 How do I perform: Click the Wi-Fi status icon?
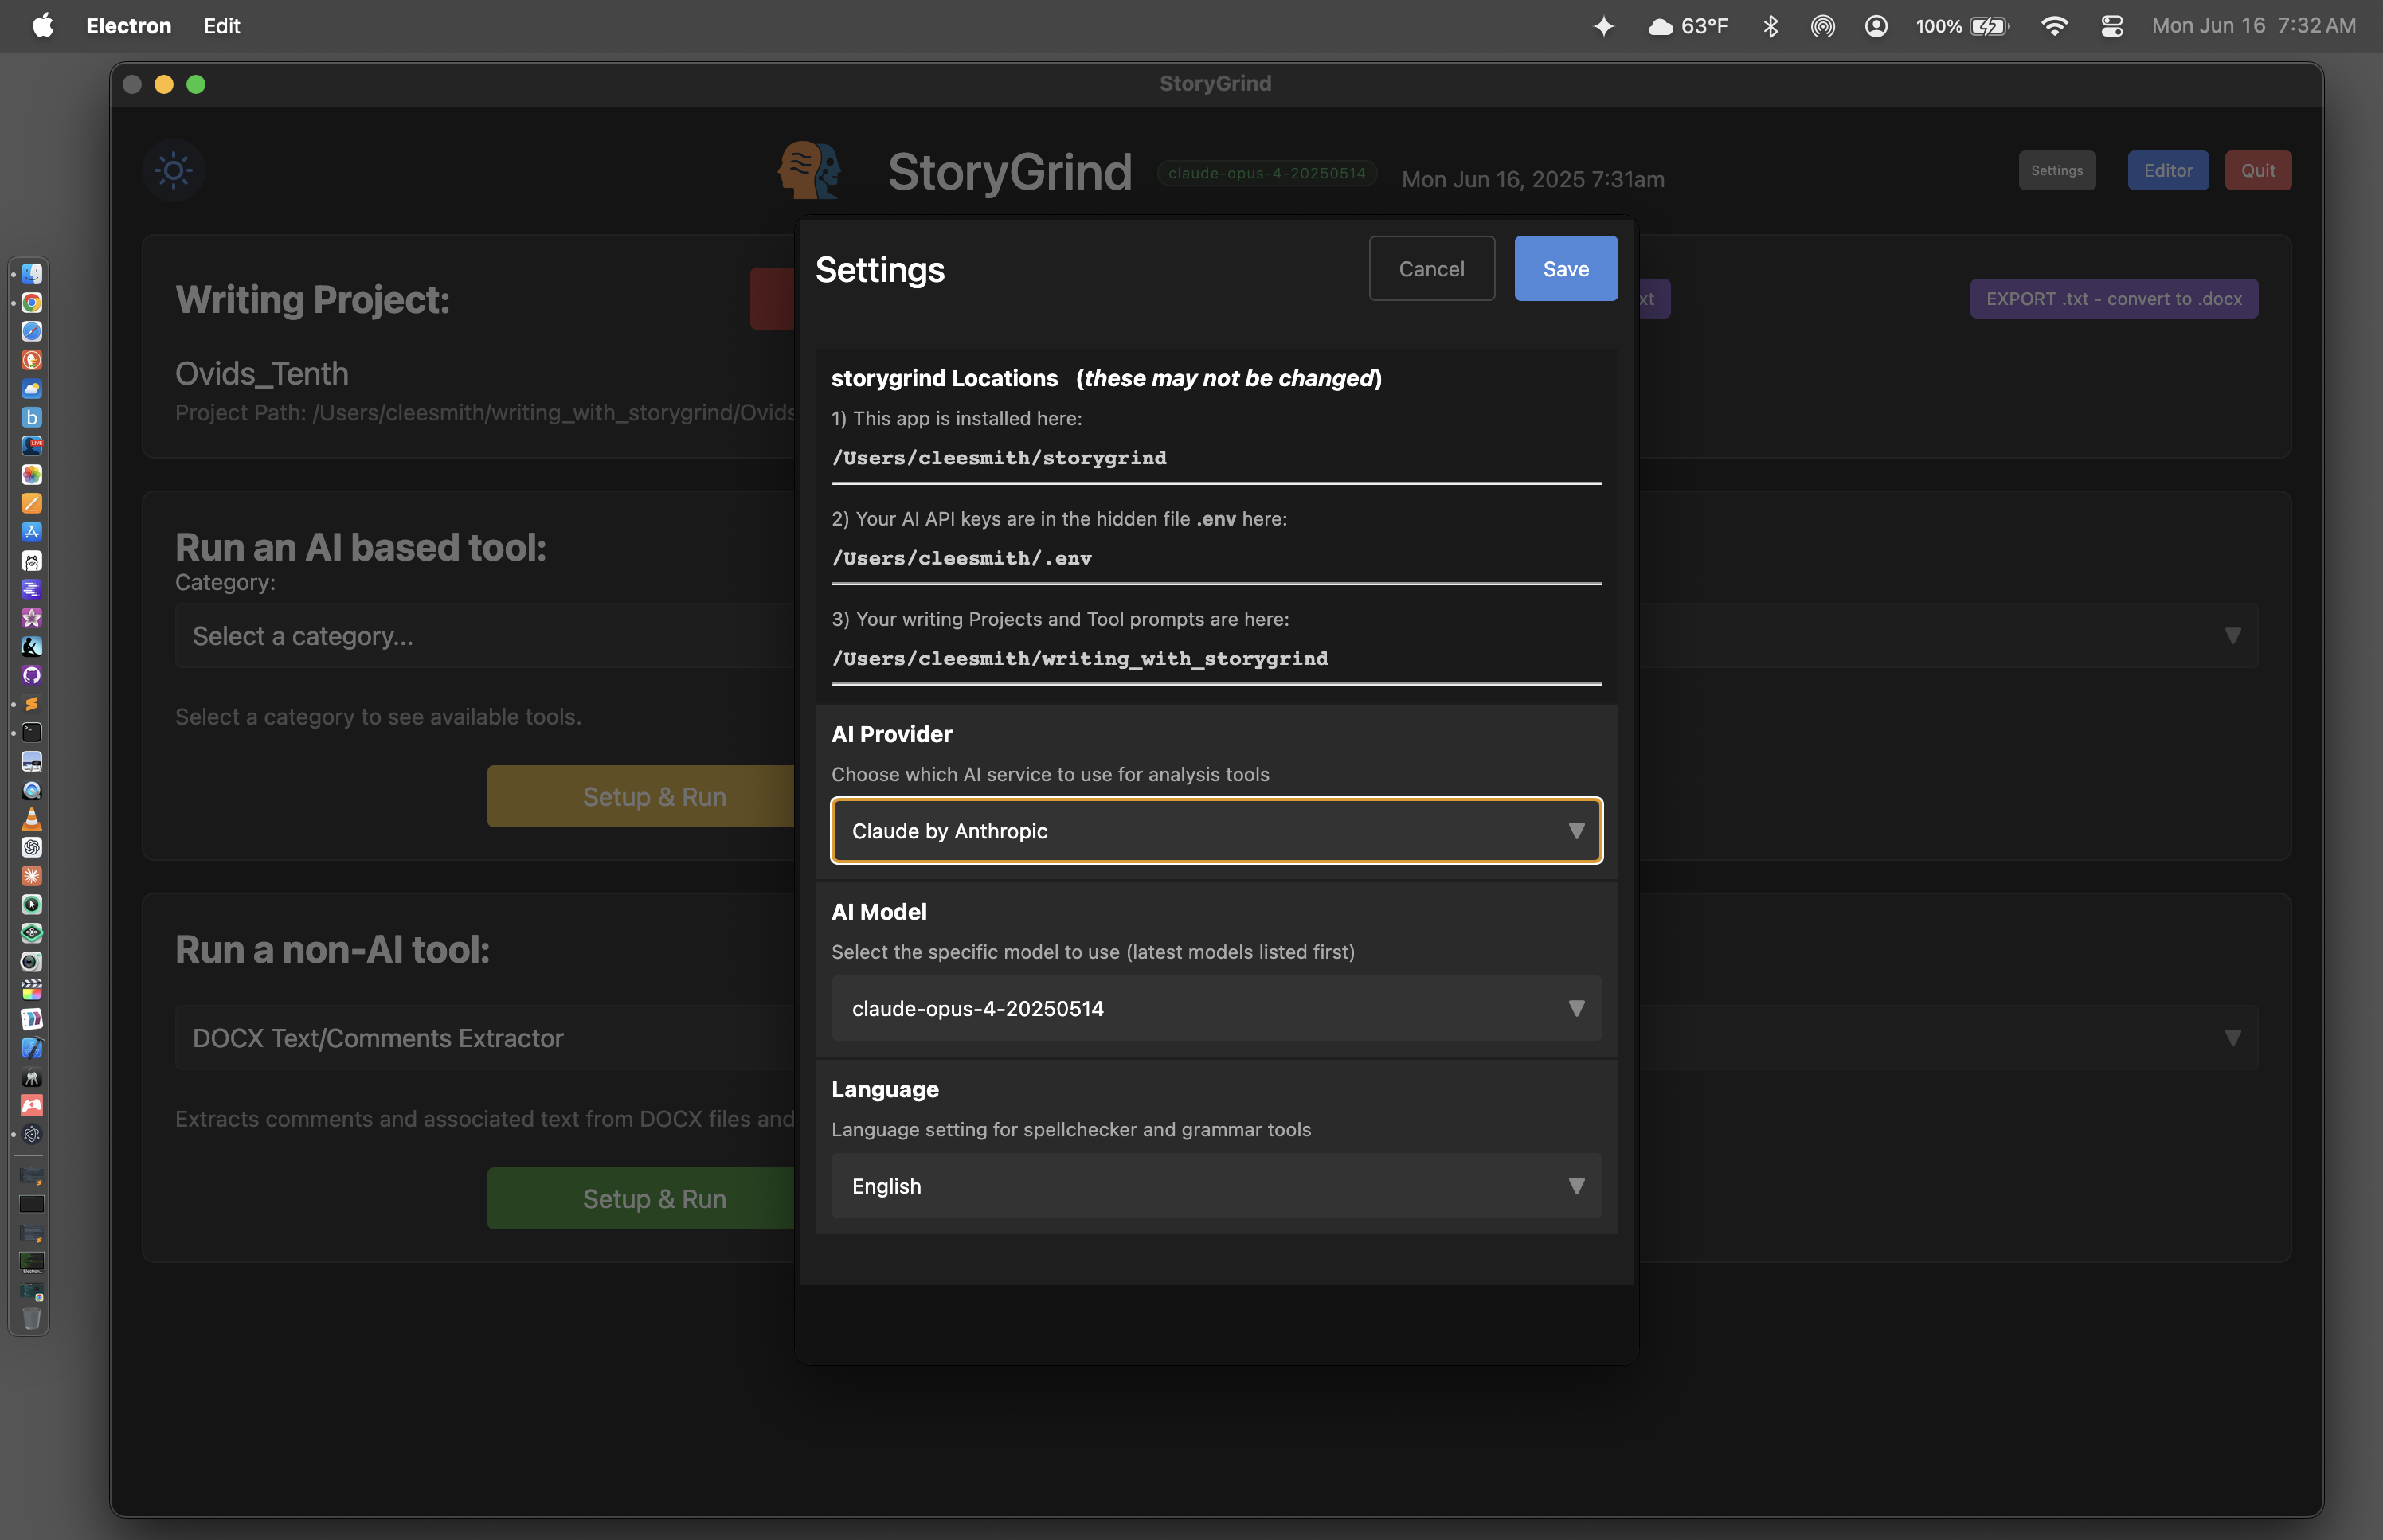(2054, 26)
